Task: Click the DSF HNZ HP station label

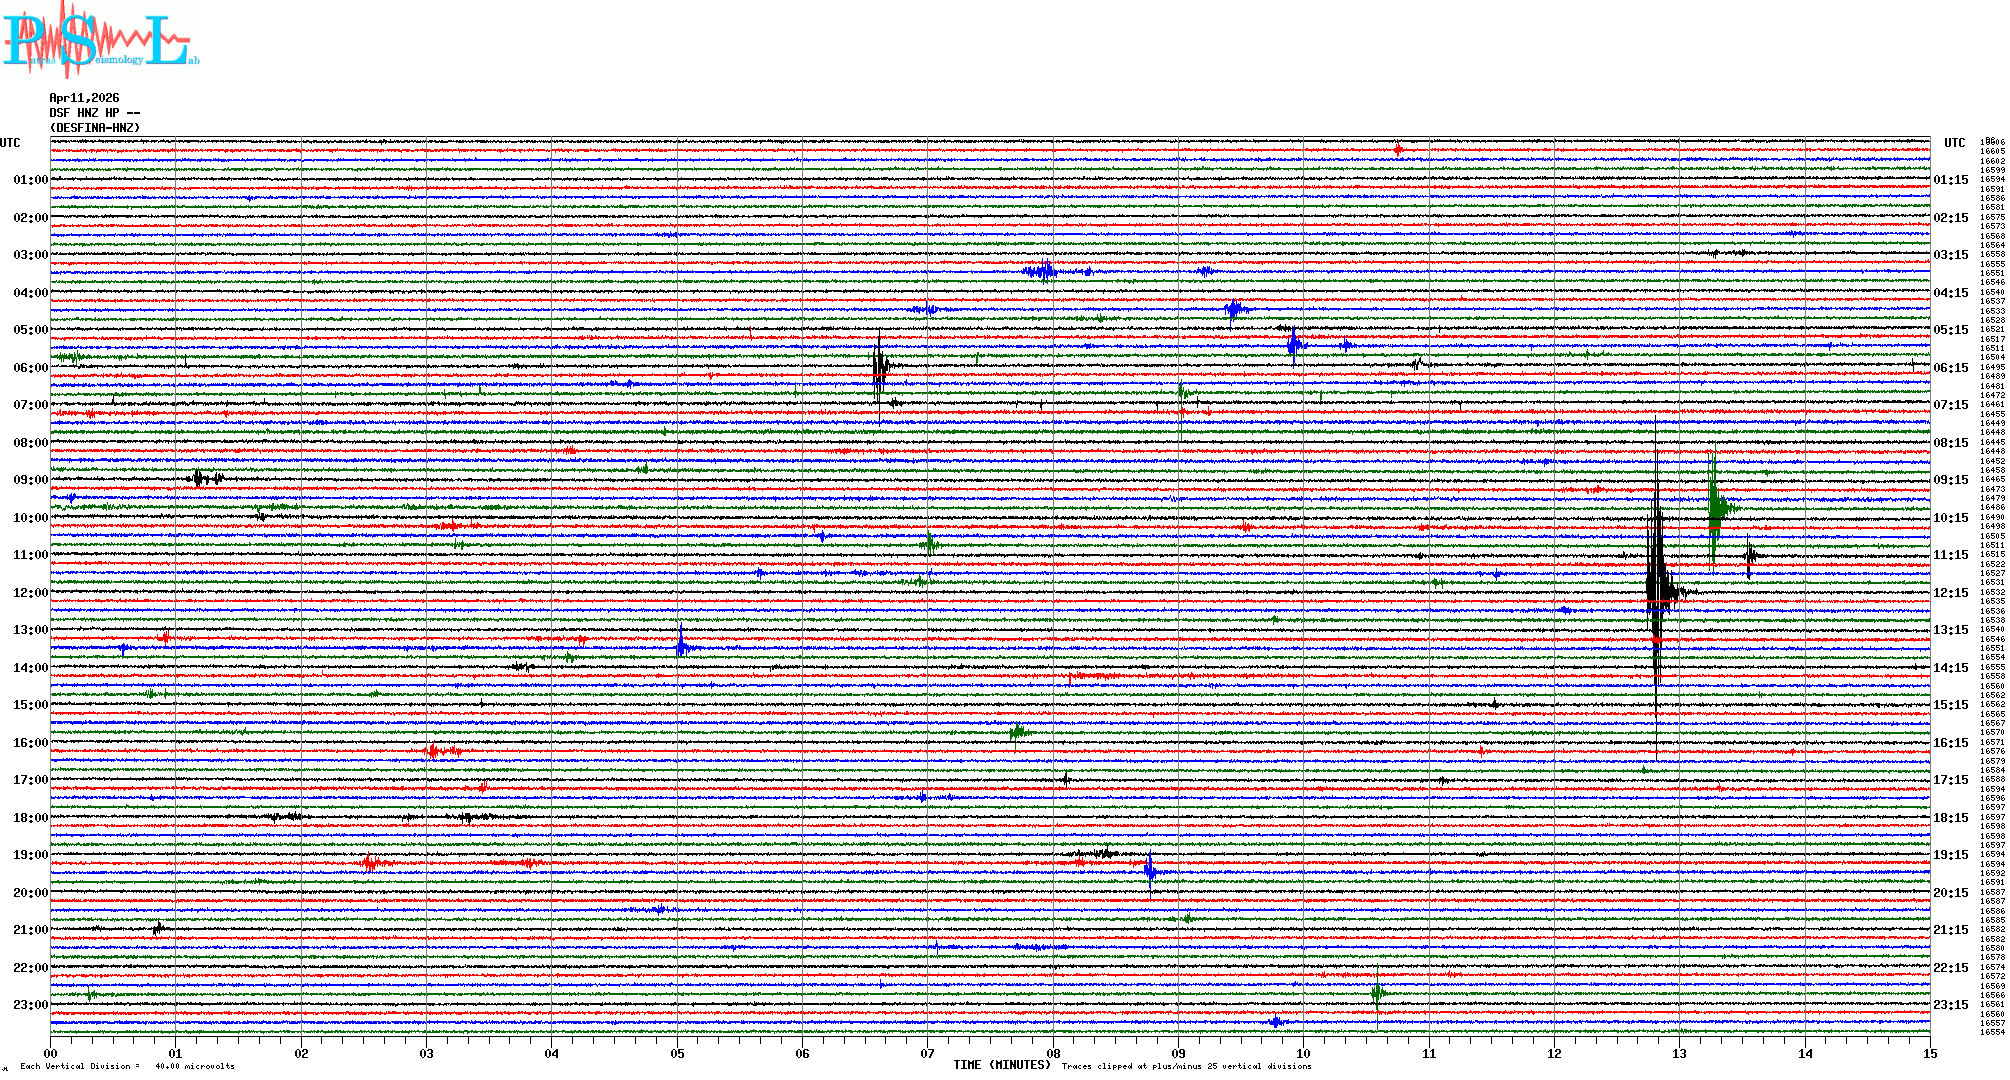Action: (94, 113)
